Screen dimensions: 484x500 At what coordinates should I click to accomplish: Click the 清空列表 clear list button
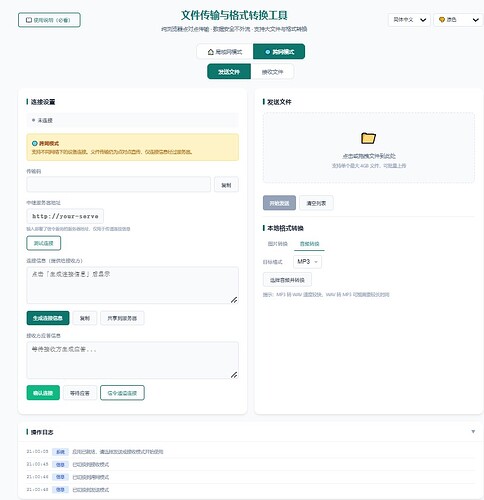pyautogui.click(x=316, y=203)
